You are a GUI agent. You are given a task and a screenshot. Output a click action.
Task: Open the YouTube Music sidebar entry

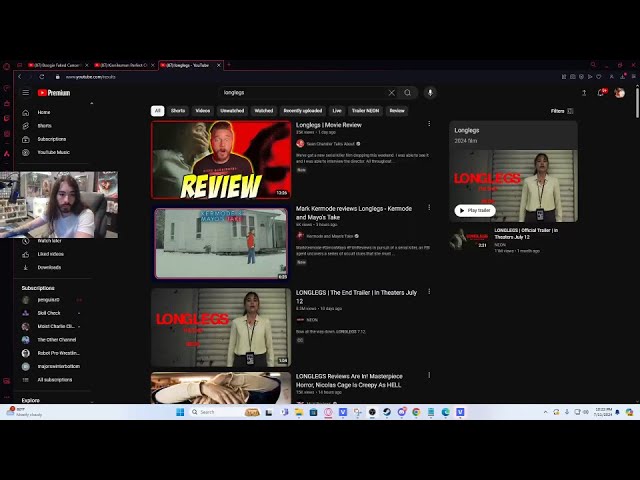53,152
